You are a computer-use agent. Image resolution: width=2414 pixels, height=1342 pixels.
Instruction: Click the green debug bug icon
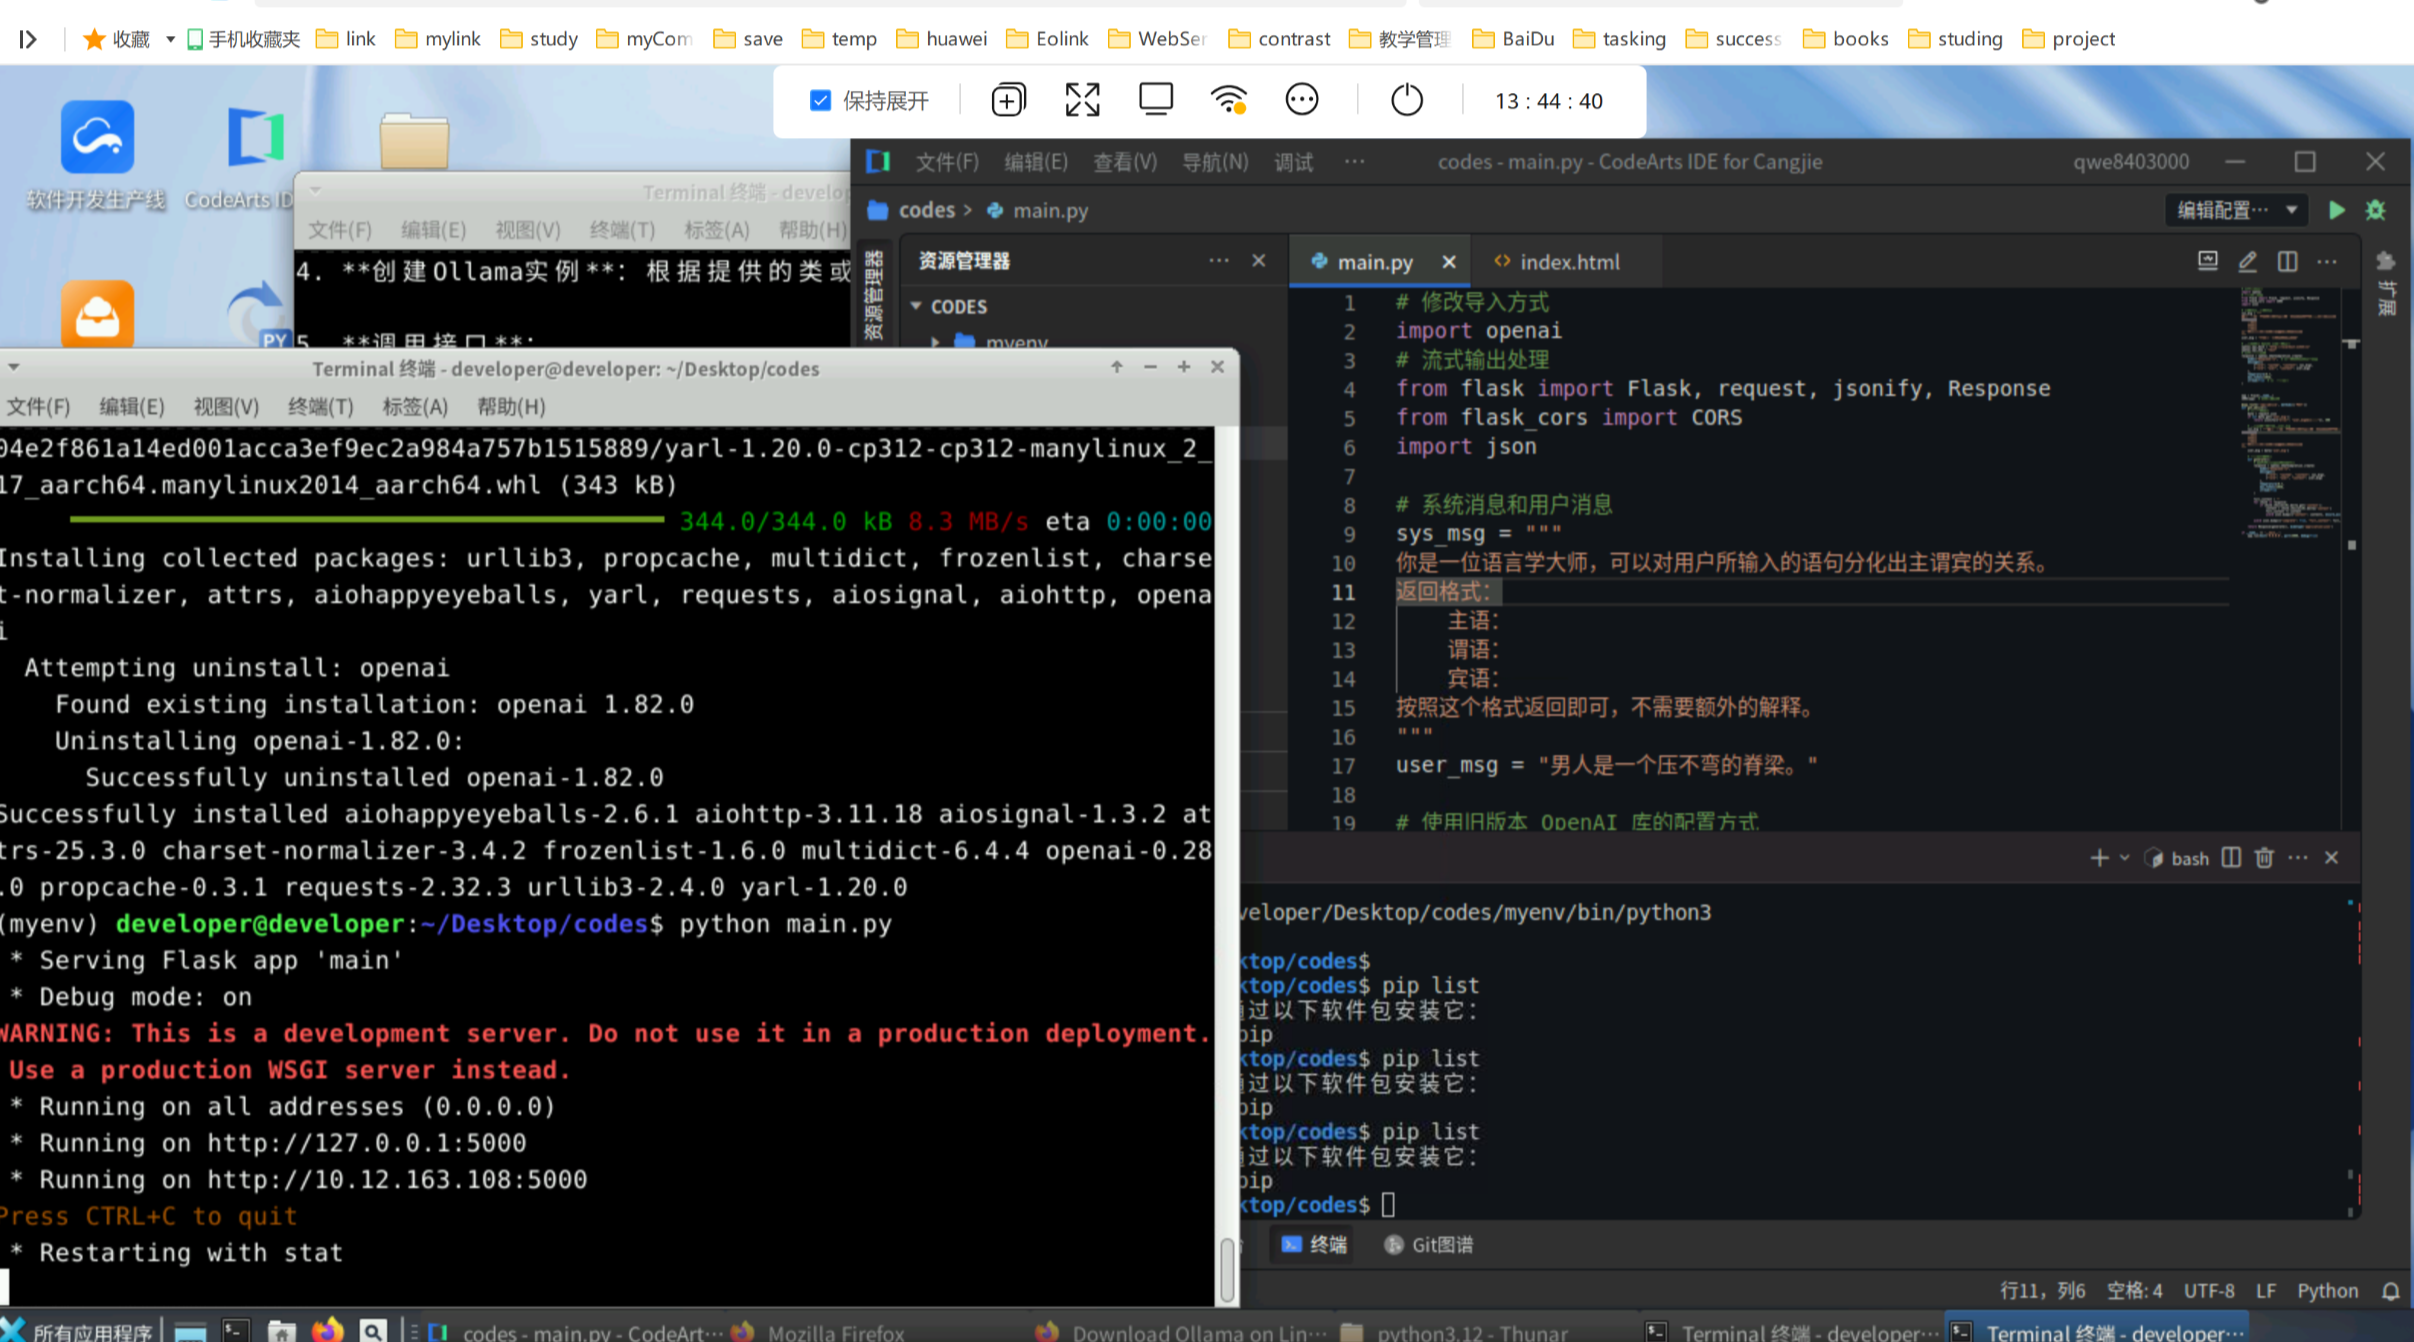[2376, 210]
